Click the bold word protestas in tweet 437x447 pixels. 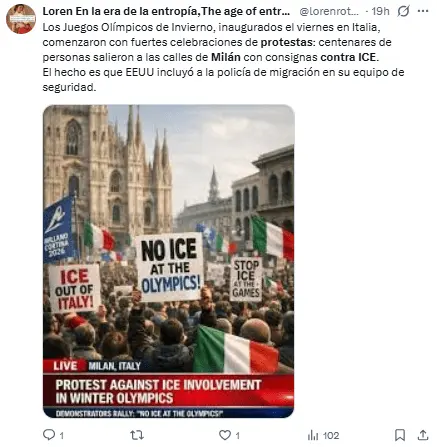pos(287,42)
